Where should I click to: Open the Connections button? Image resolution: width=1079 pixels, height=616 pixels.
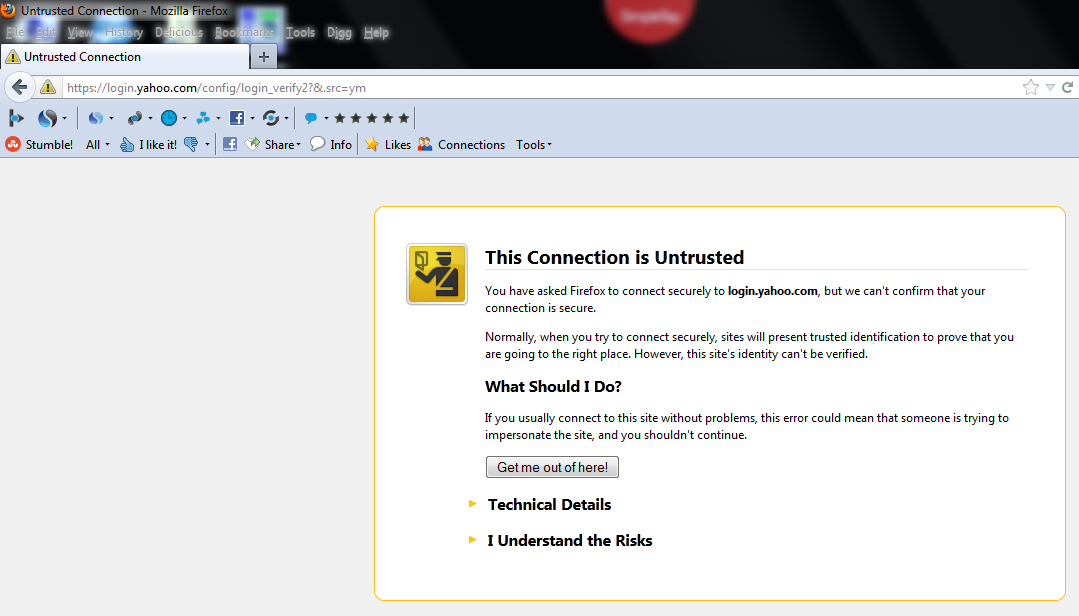(461, 145)
